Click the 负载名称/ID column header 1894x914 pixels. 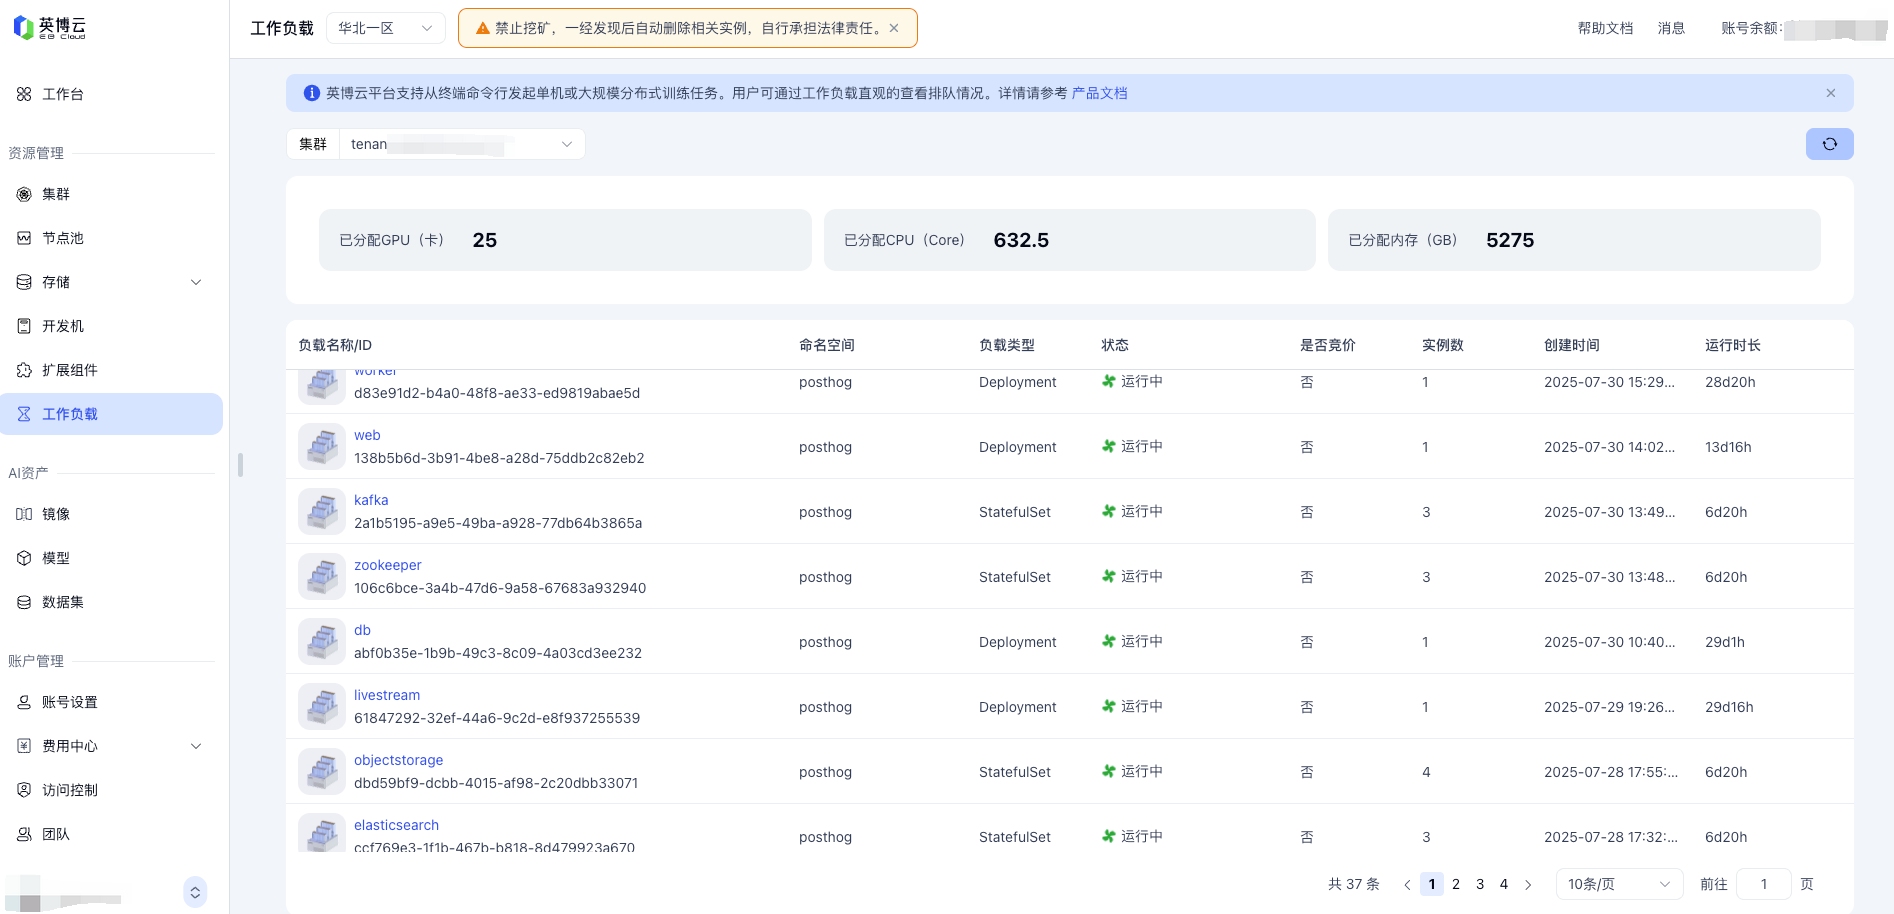335,345
